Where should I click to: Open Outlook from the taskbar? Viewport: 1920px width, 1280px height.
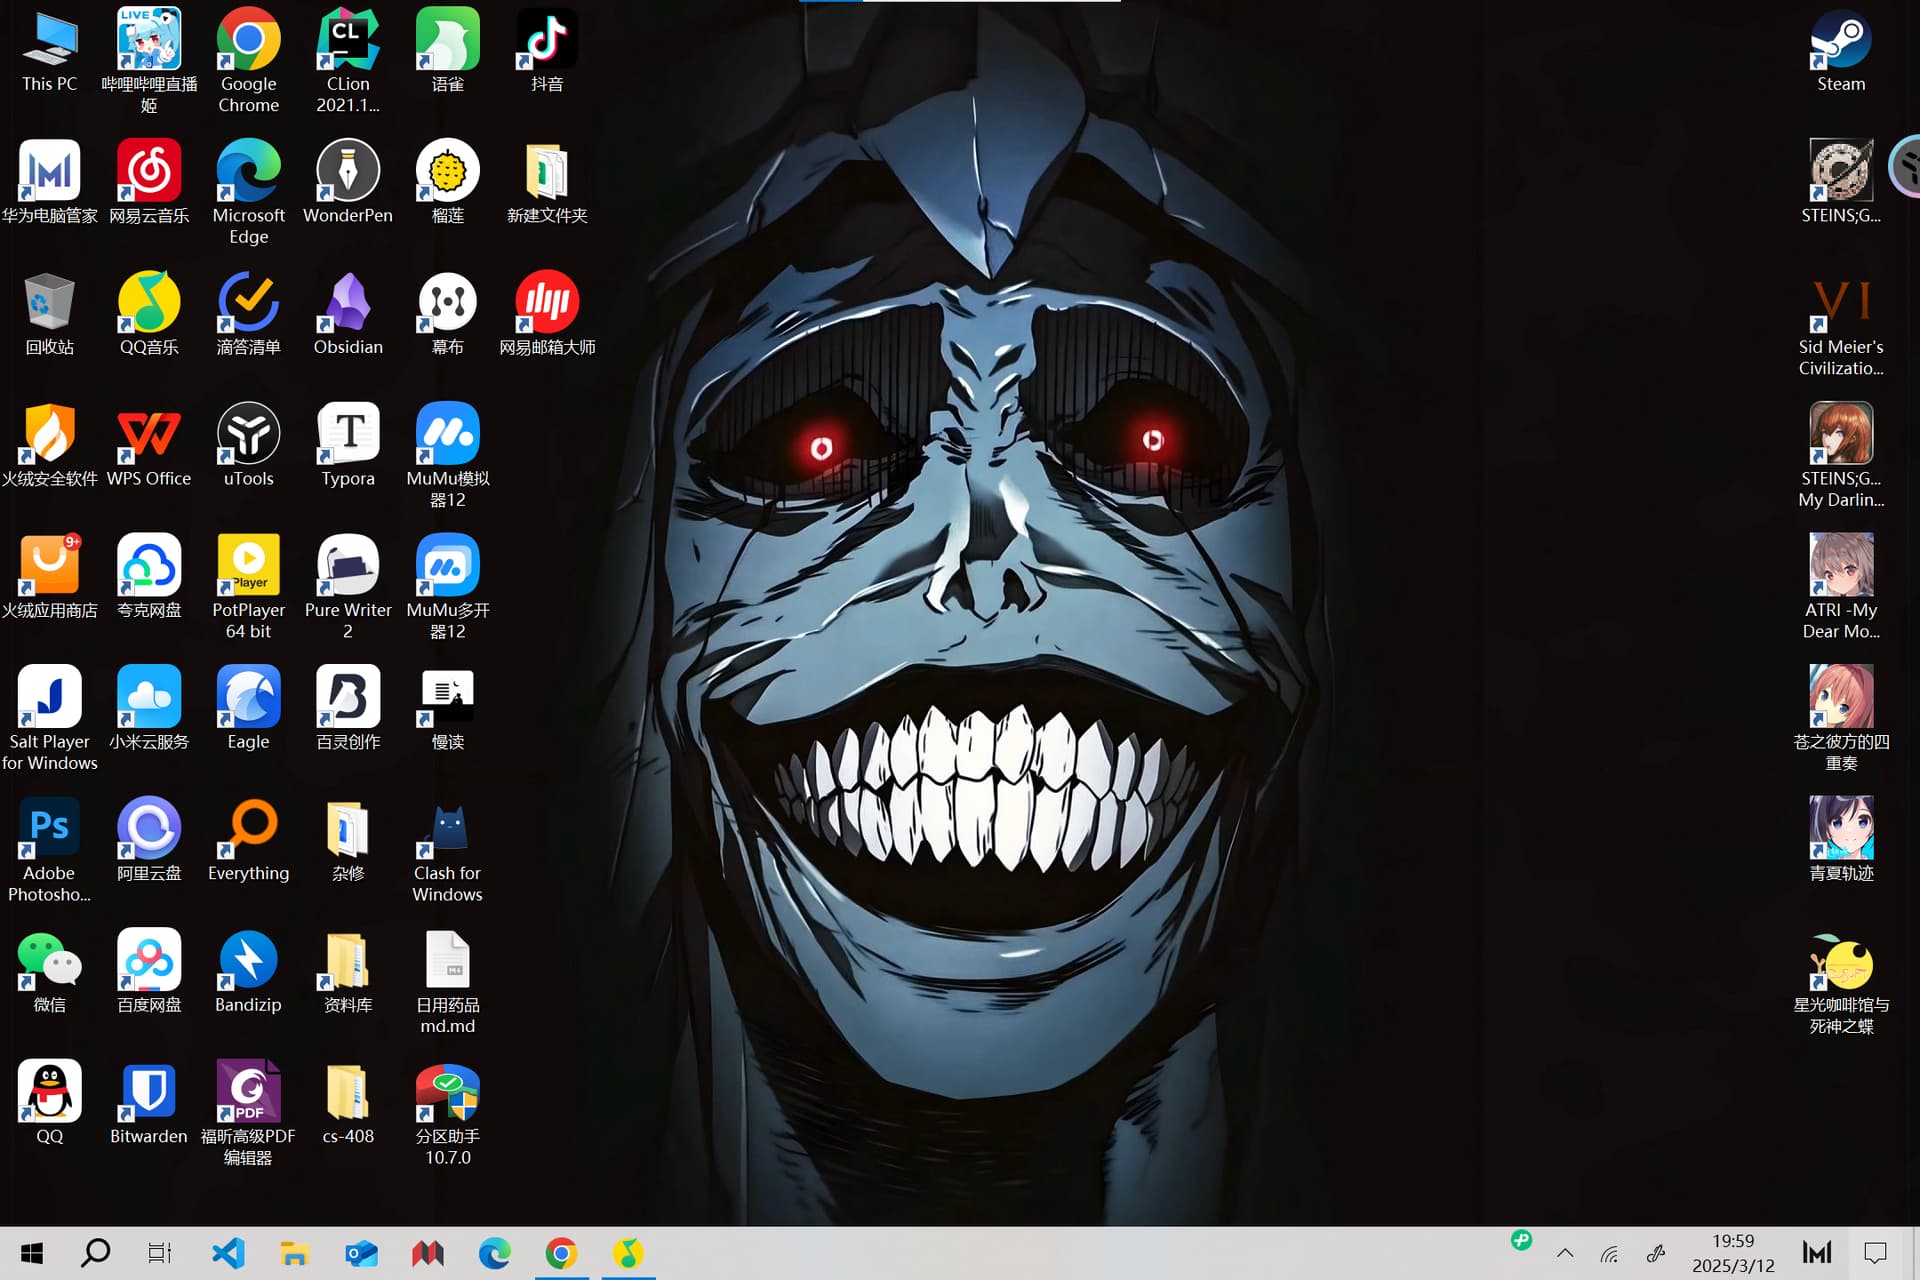(x=362, y=1253)
